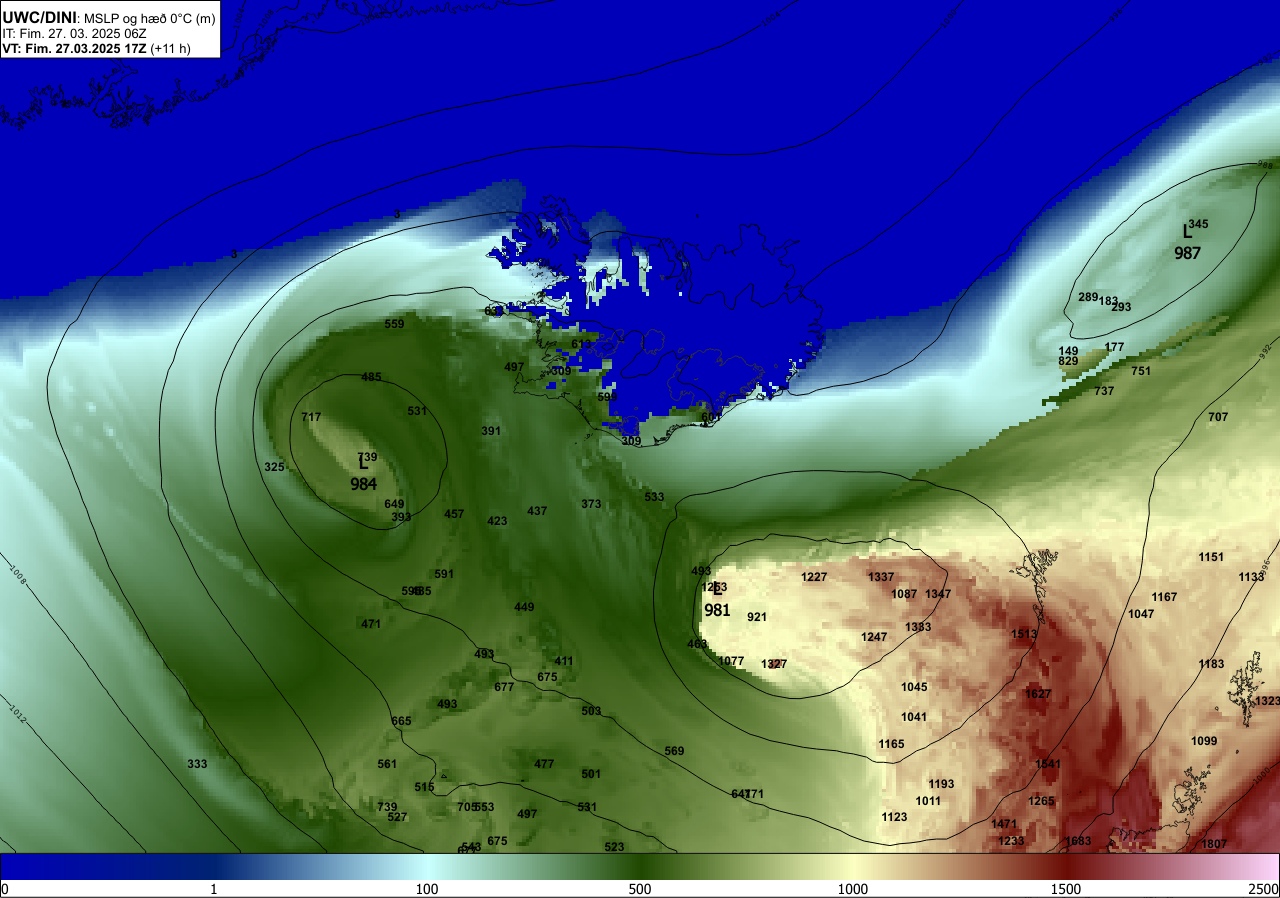Screen dimensions: 1280x898
Task: Click the 1123 height value
Action: coord(894,817)
